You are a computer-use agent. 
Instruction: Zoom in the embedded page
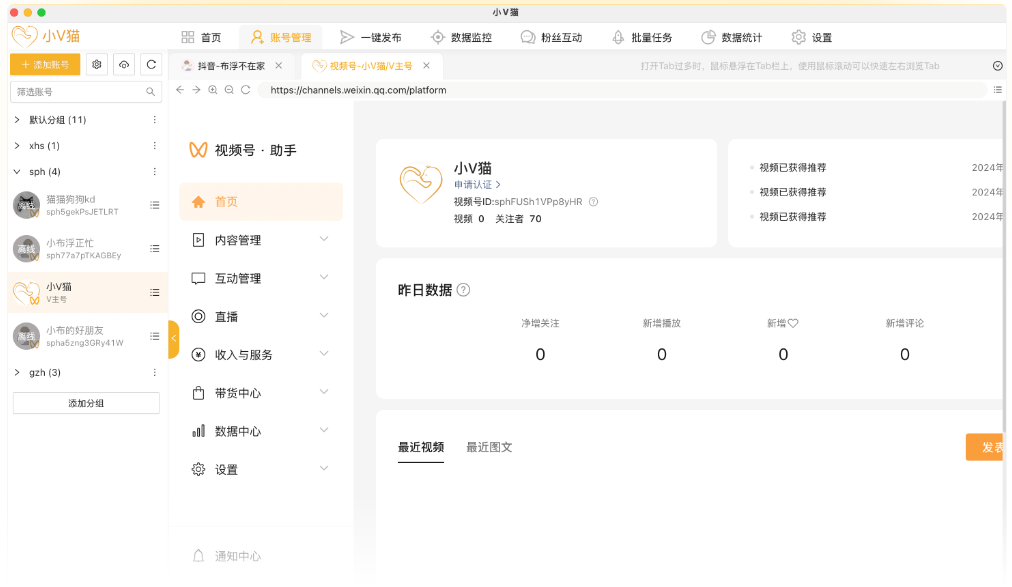click(x=213, y=90)
